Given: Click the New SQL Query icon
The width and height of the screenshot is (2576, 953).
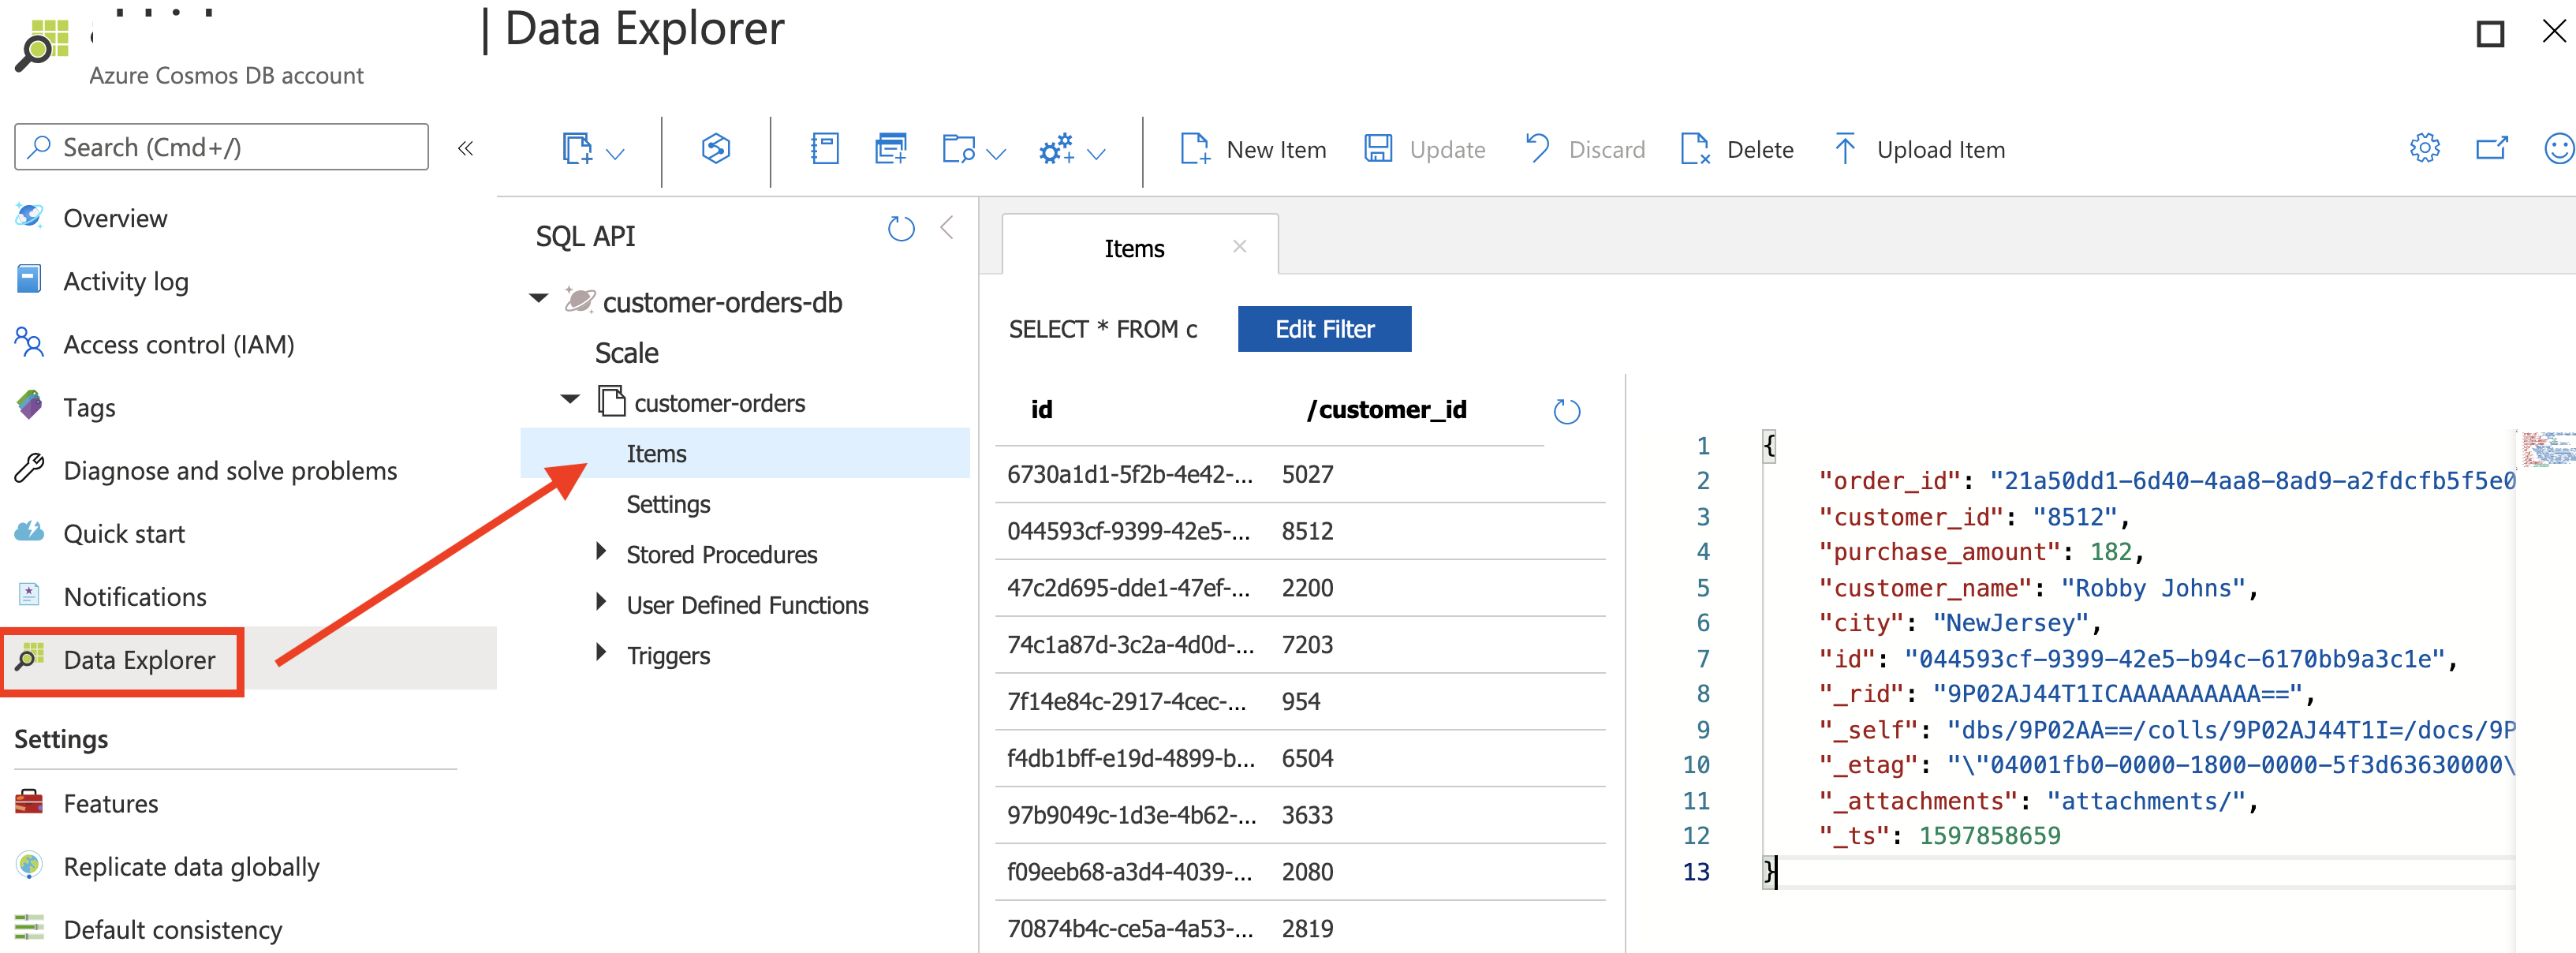Looking at the screenshot, I should tap(890, 149).
